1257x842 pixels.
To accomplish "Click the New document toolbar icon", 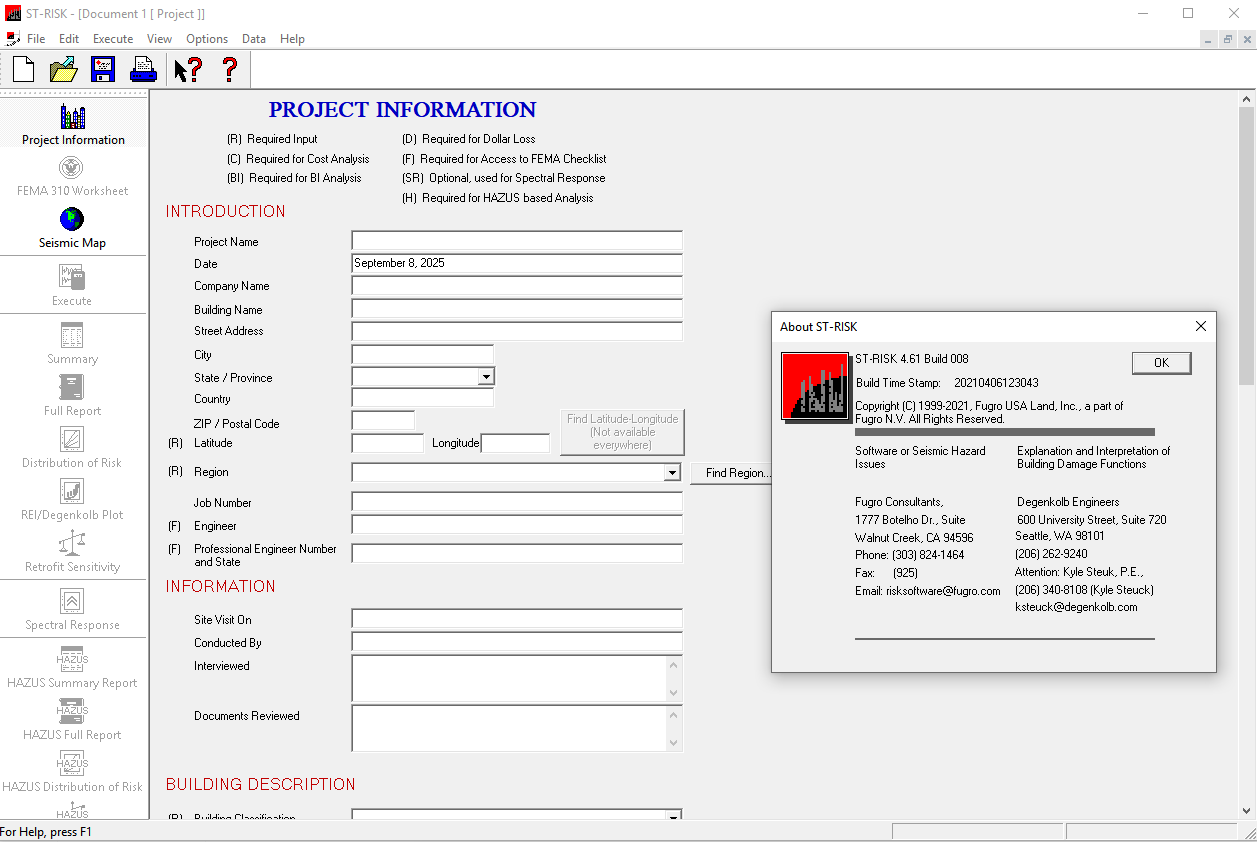I will click(23, 69).
